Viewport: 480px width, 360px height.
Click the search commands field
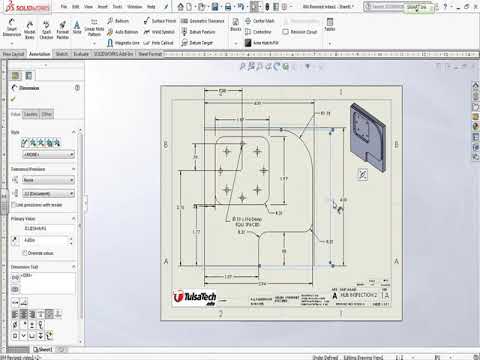pos(385,6)
